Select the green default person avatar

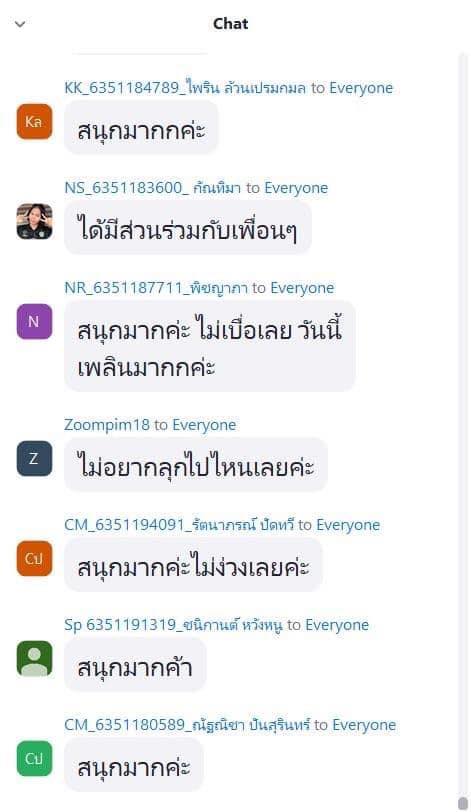34,659
